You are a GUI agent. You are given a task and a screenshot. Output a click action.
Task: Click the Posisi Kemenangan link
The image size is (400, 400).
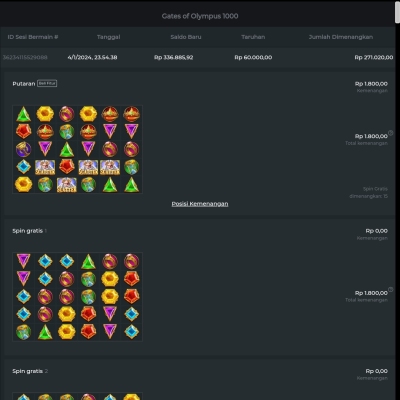200,204
